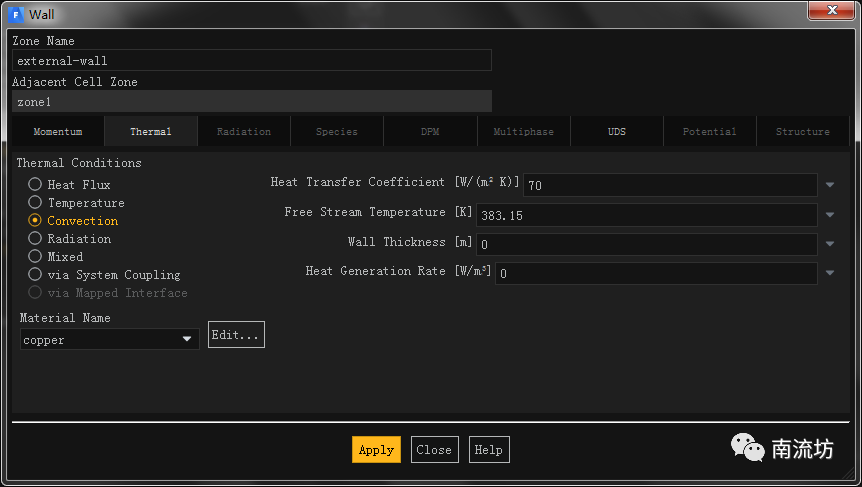Click the Zone Name text field
Viewport: 862px width, 487px height.
[251, 61]
